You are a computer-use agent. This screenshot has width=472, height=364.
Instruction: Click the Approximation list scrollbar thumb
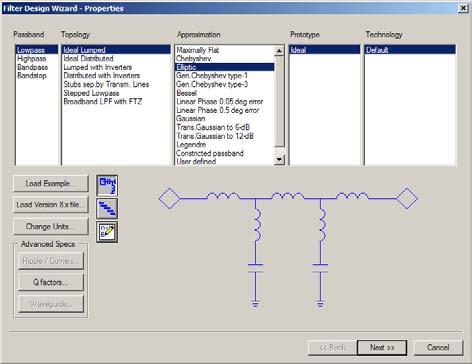279,101
